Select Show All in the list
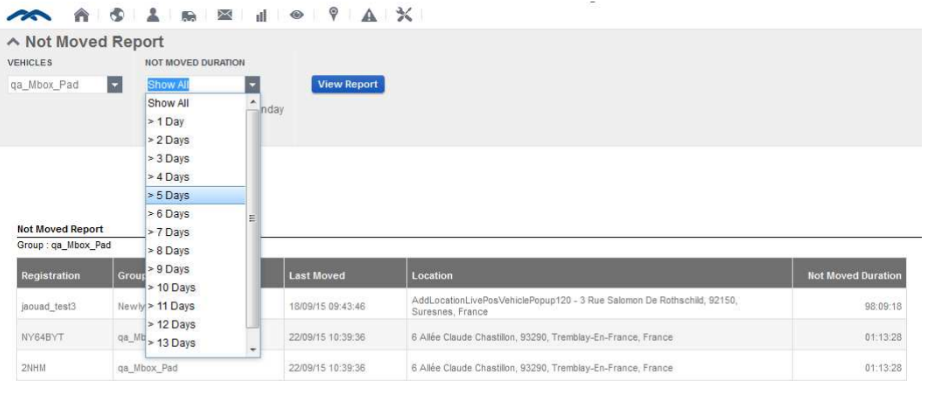This screenshot has width=926, height=394. (195, 103)
